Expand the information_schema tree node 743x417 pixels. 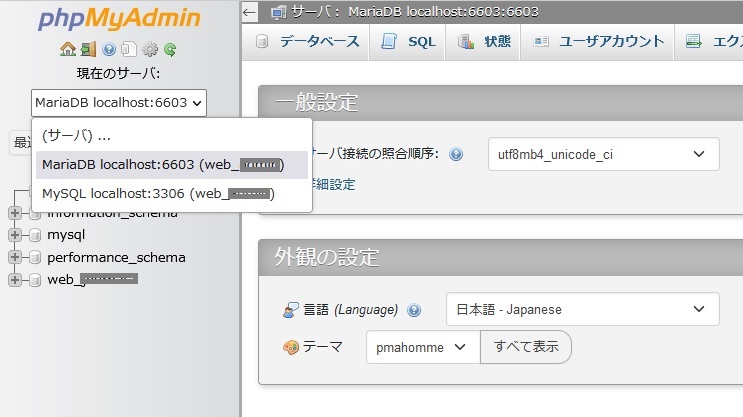[15, 213]
